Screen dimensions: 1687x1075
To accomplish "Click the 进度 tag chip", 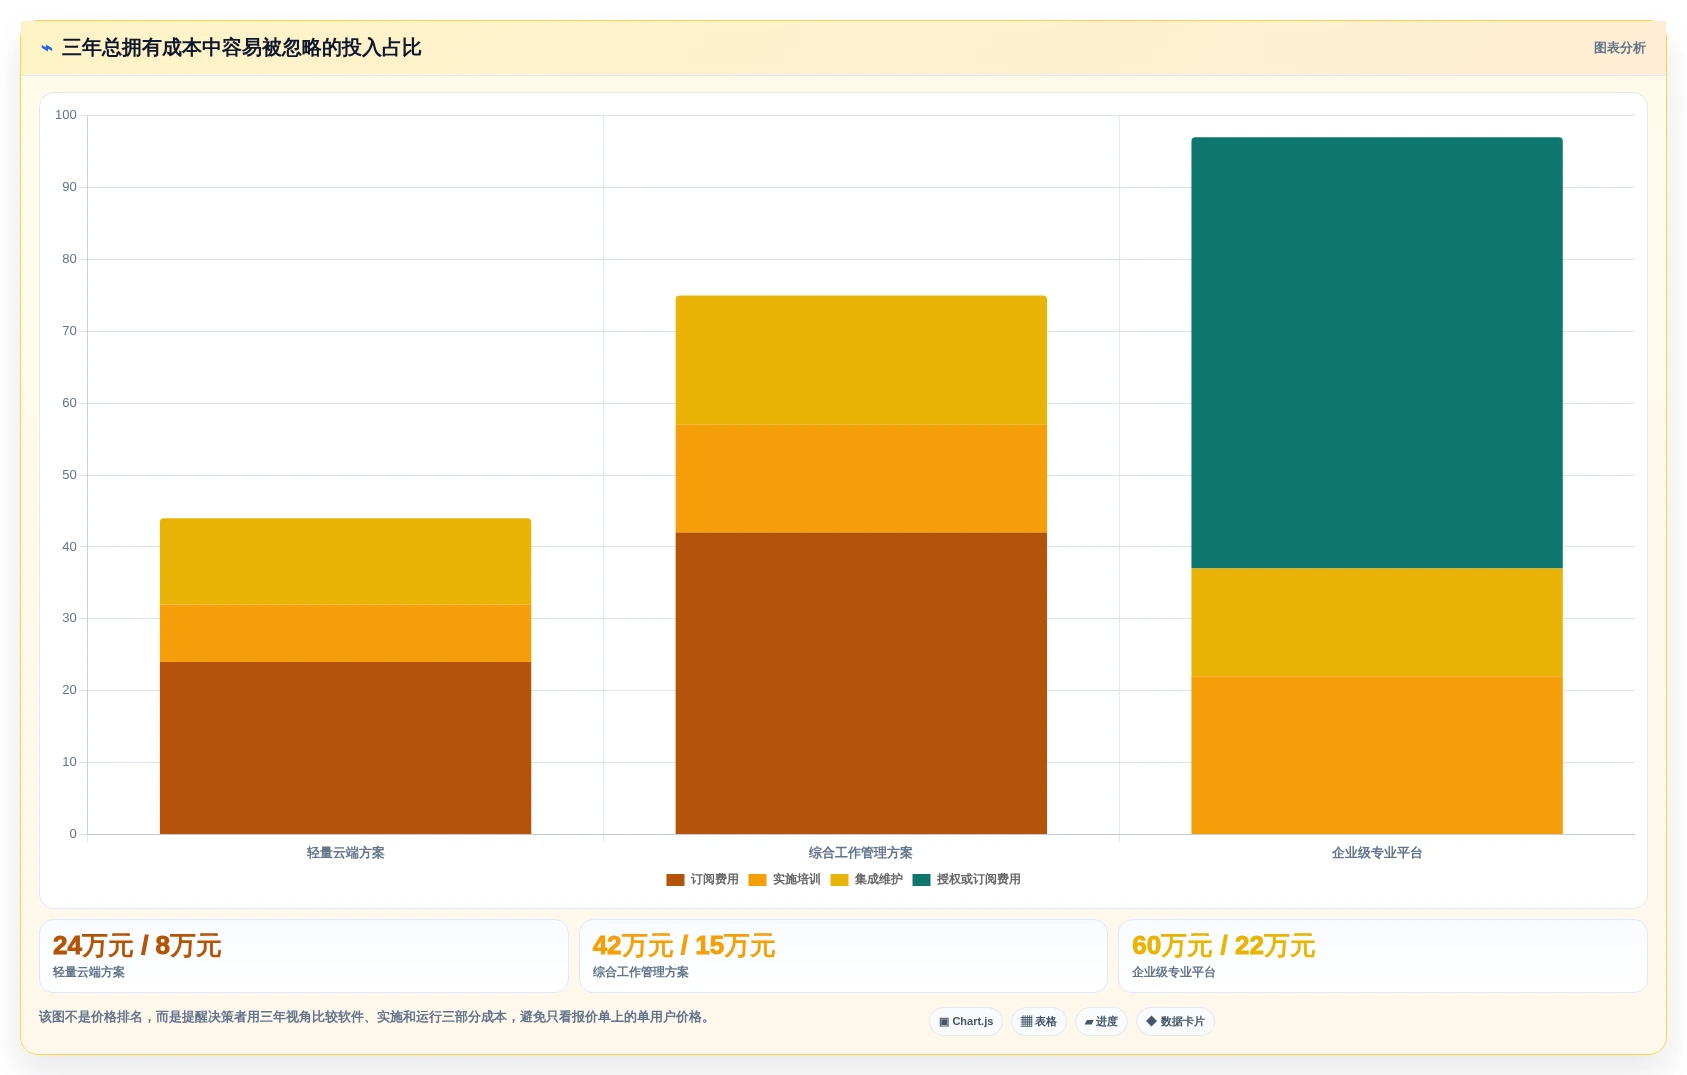I will (x=1101, y=1021).
